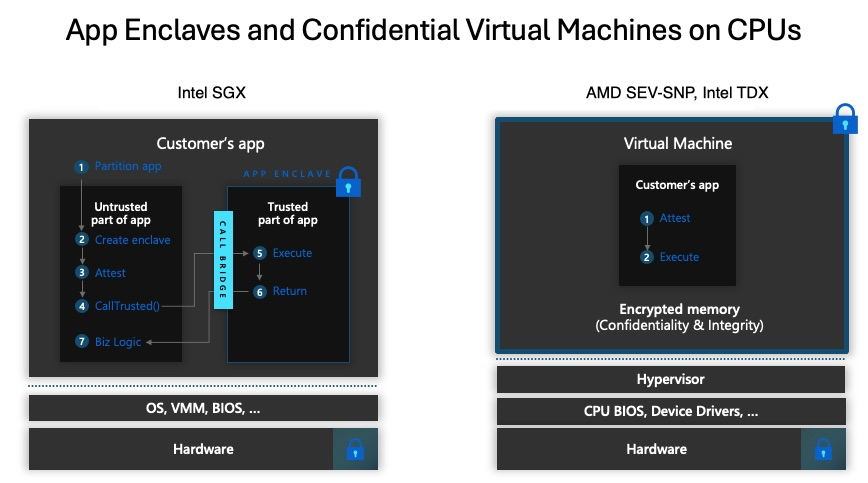The height and width of the screenshot is (483, 868).
Task: Click the Create enclave label
Action: tap(132, 240)
